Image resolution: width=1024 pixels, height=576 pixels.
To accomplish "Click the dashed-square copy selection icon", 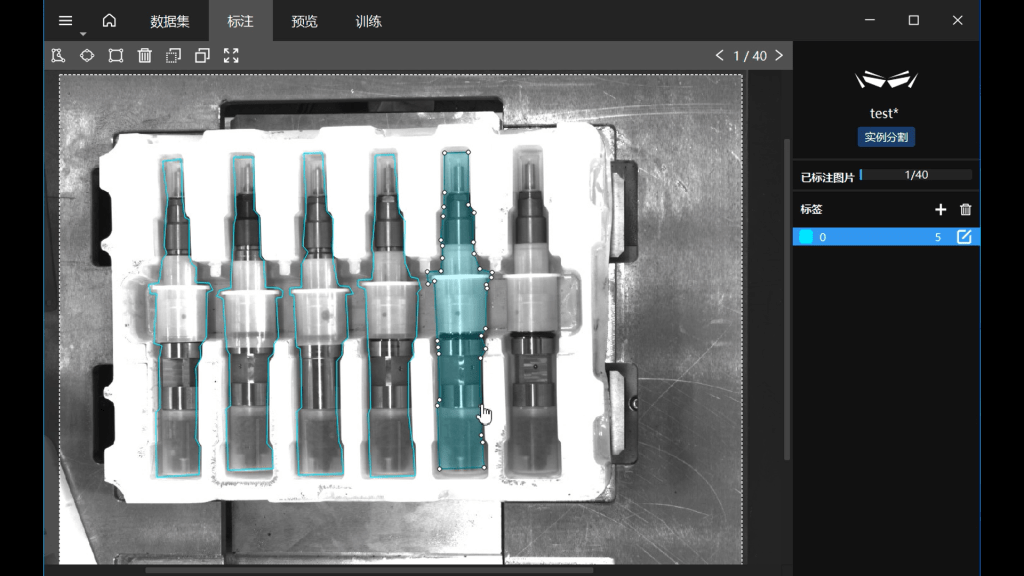I will [174, 56].
